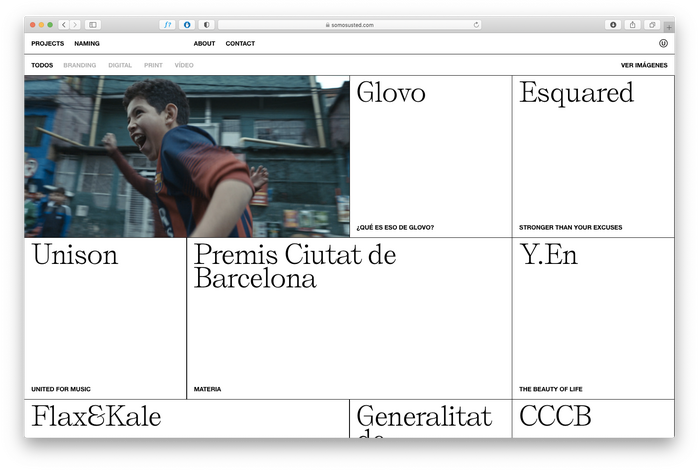The image size is (699, 470).
Task: Click the 'UNITED FOR MUSIC' caption
Action: click(61, 389)
